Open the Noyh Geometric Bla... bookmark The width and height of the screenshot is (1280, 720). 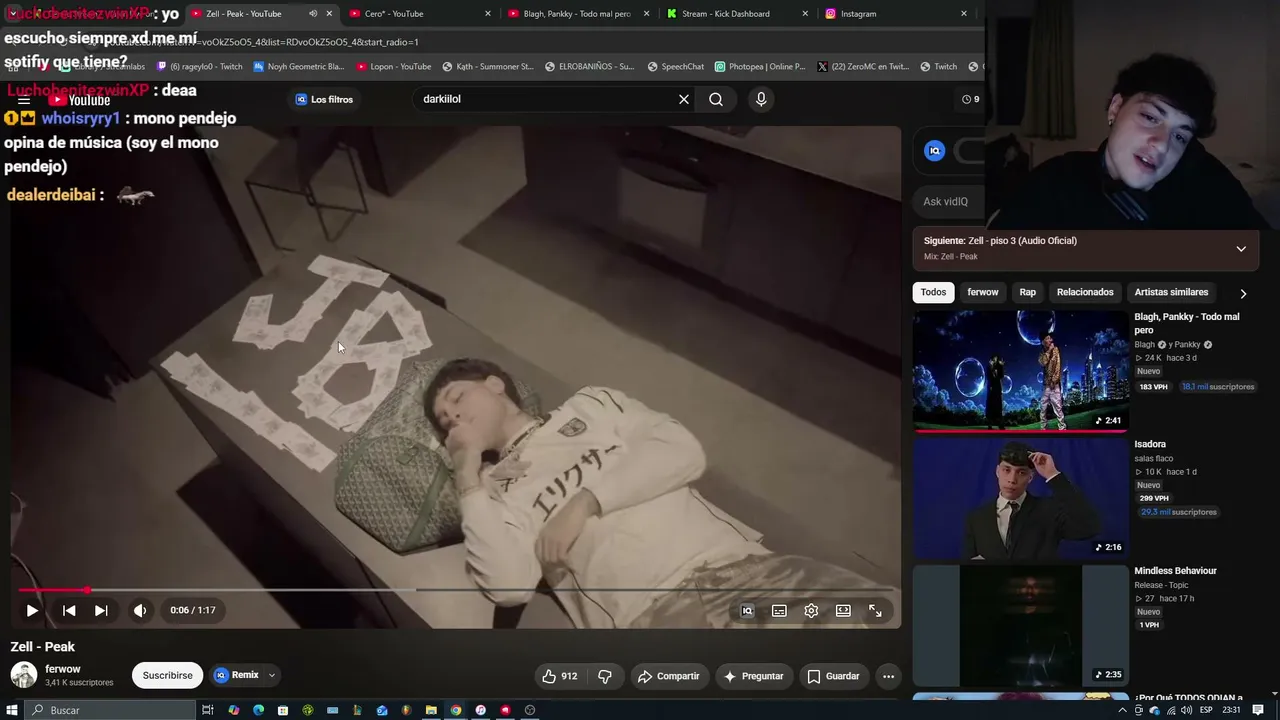pyautogui.click(x=299, y=67)
